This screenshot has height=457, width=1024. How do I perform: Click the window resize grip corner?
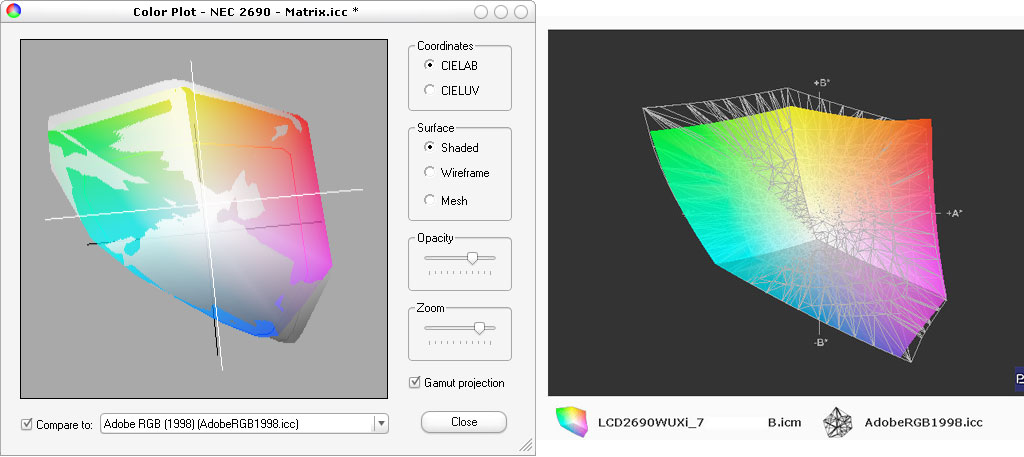coord(525,445)
